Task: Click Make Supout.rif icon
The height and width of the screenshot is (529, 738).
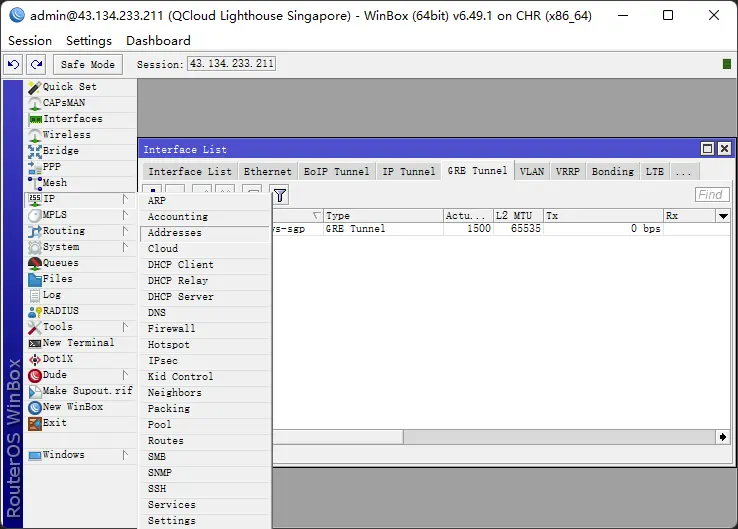Action: (x=35, y=391)
